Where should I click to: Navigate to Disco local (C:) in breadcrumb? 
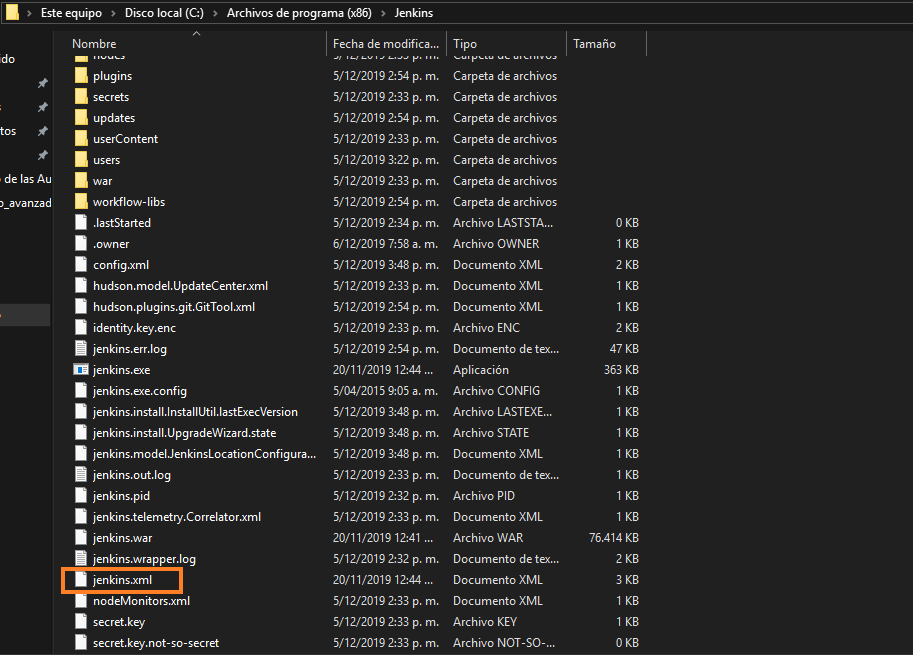(164, 13)
